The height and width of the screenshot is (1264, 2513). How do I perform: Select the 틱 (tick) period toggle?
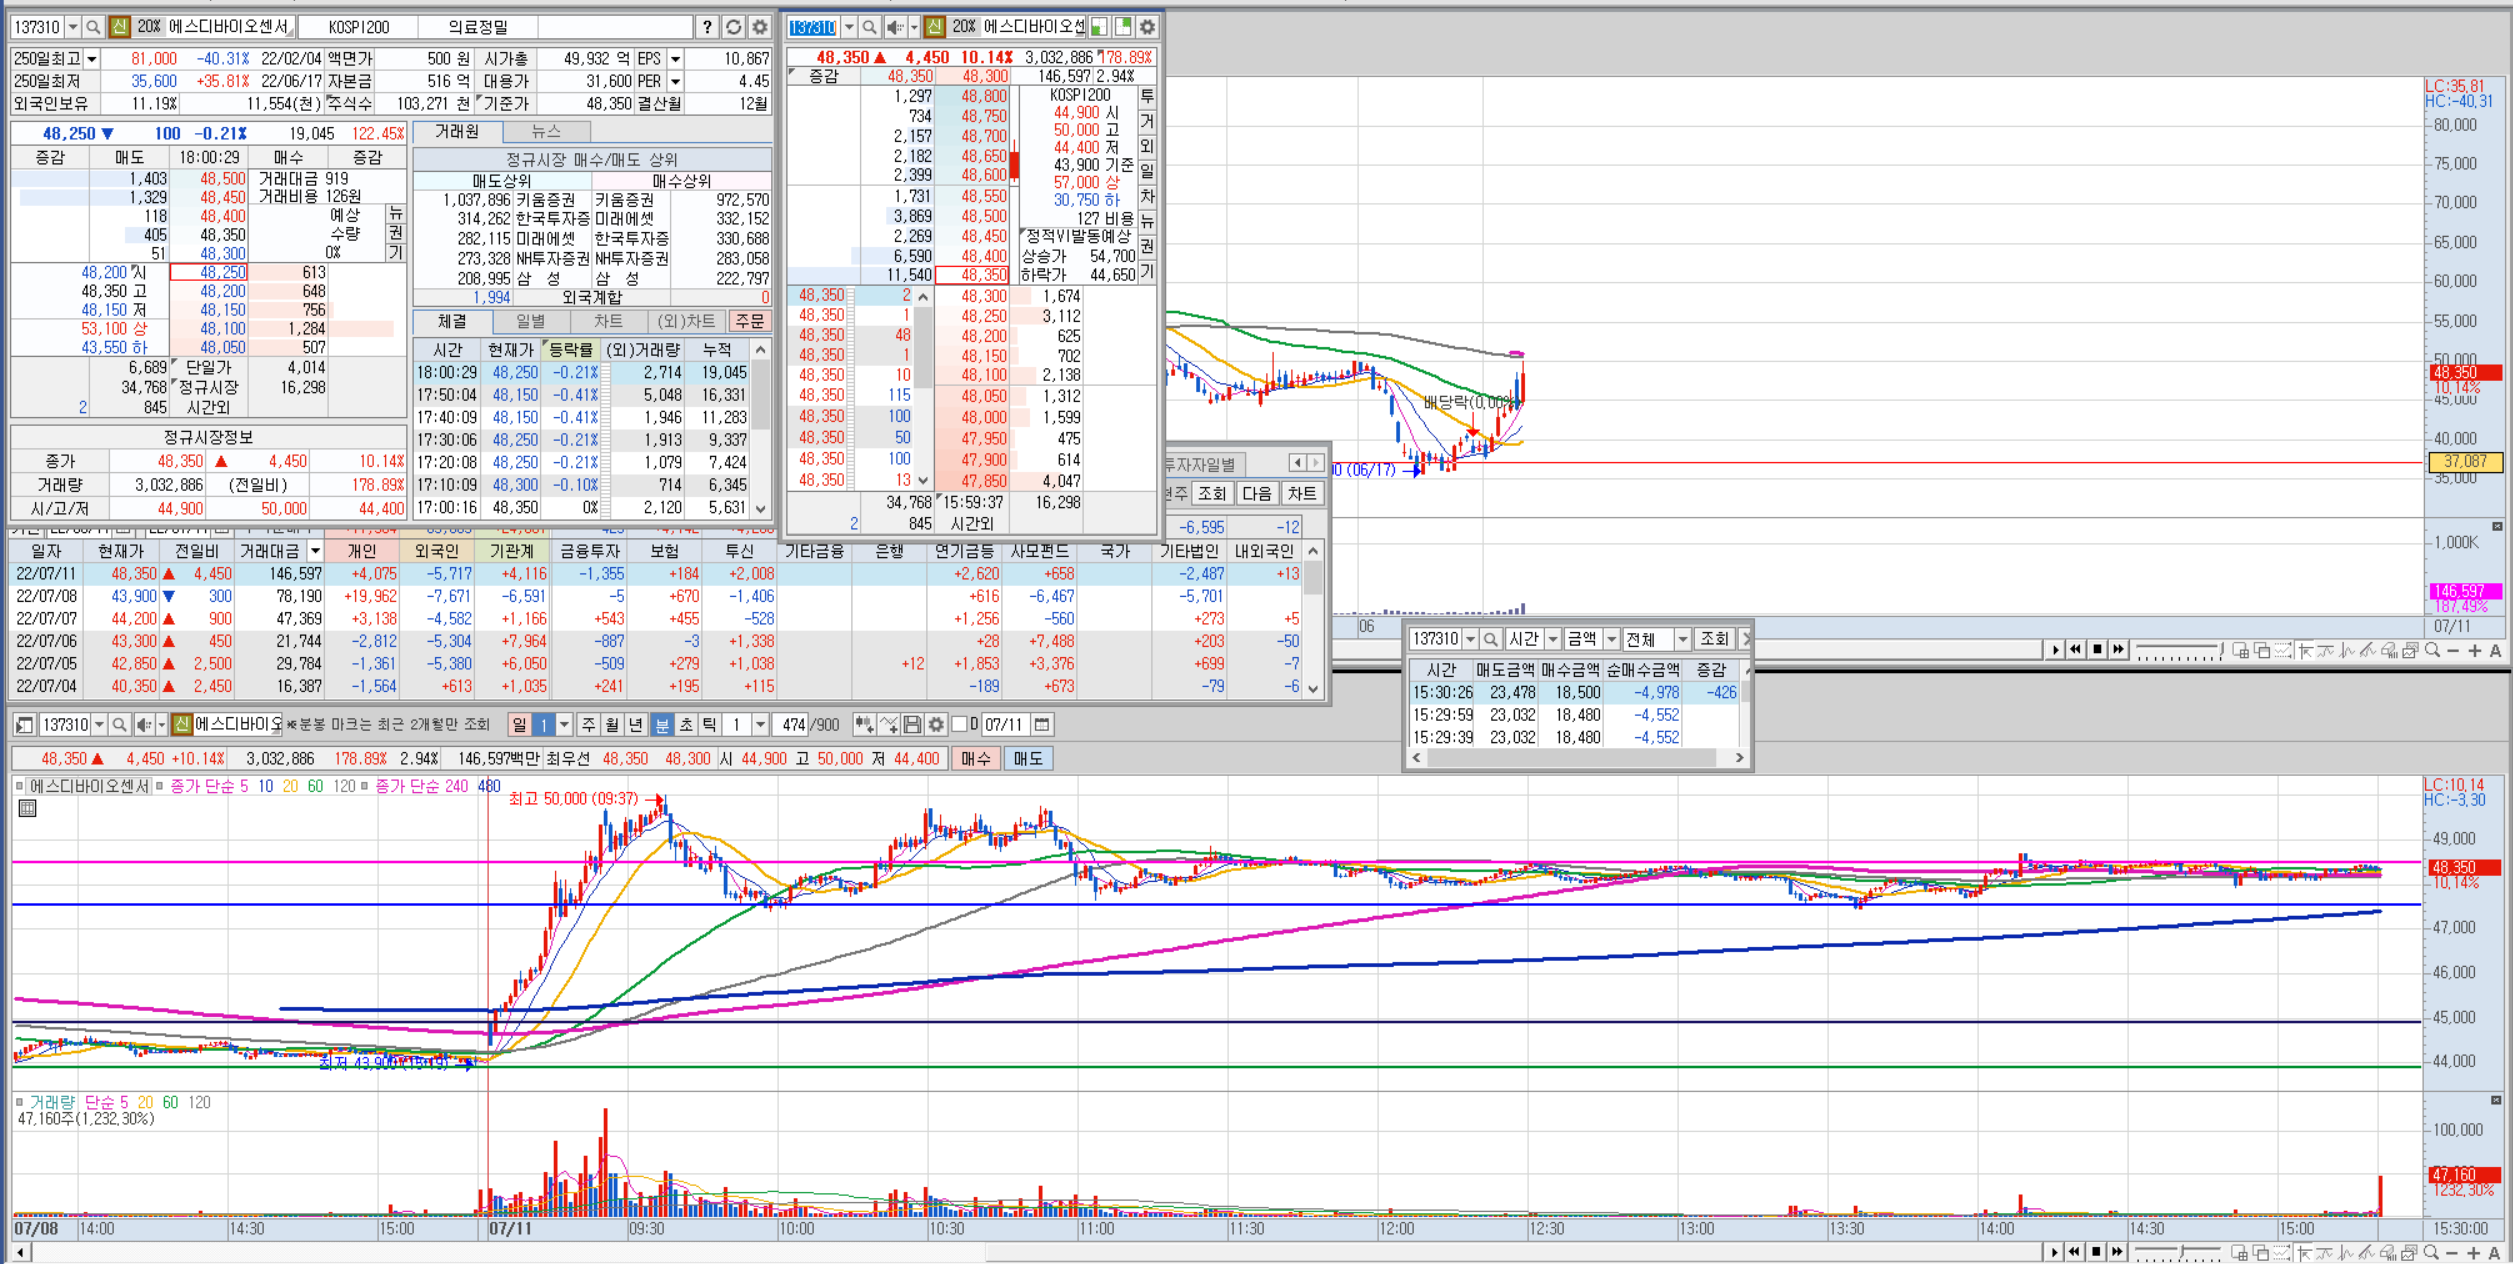(710, 725)
